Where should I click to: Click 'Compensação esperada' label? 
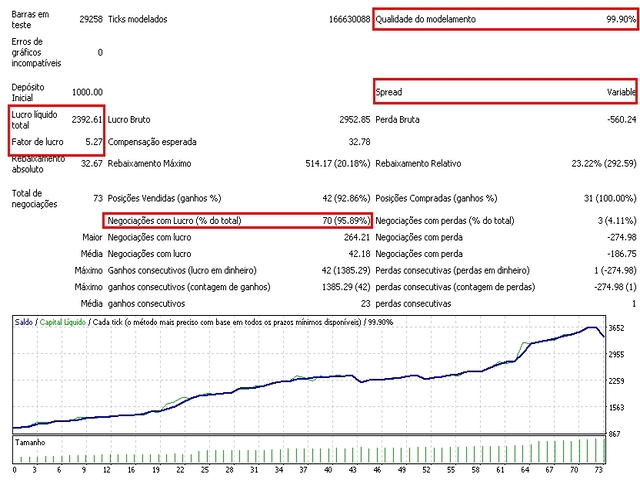click(152, 142)
